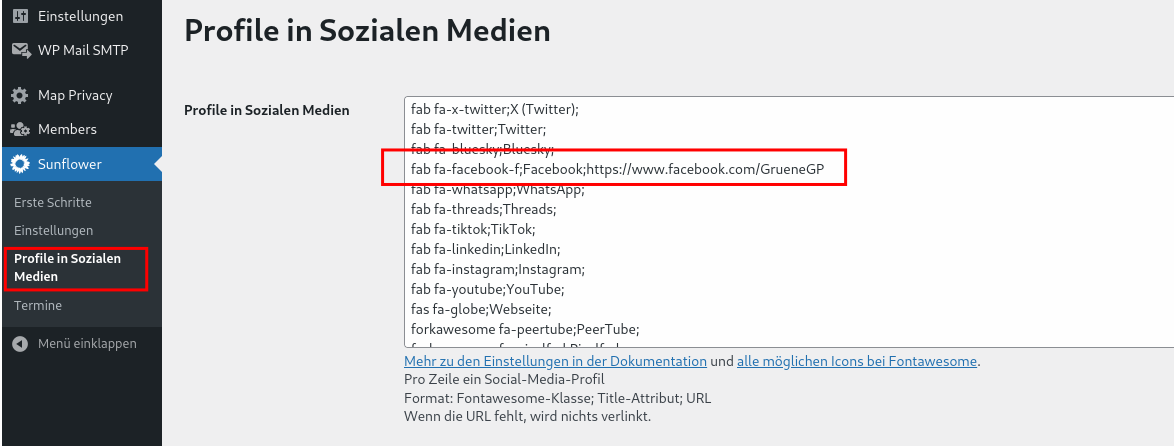This screenshot has width=1174, height=446.
Task: Open the documentation settings link
Action: point(555,361)
